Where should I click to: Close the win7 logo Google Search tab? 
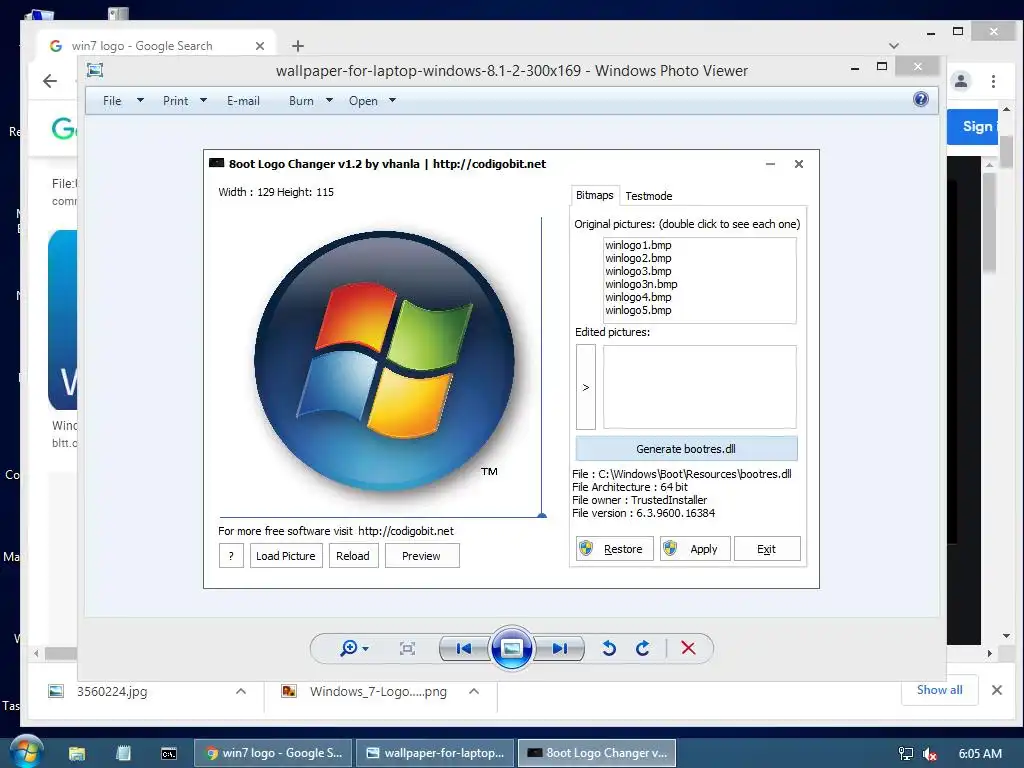260,46
